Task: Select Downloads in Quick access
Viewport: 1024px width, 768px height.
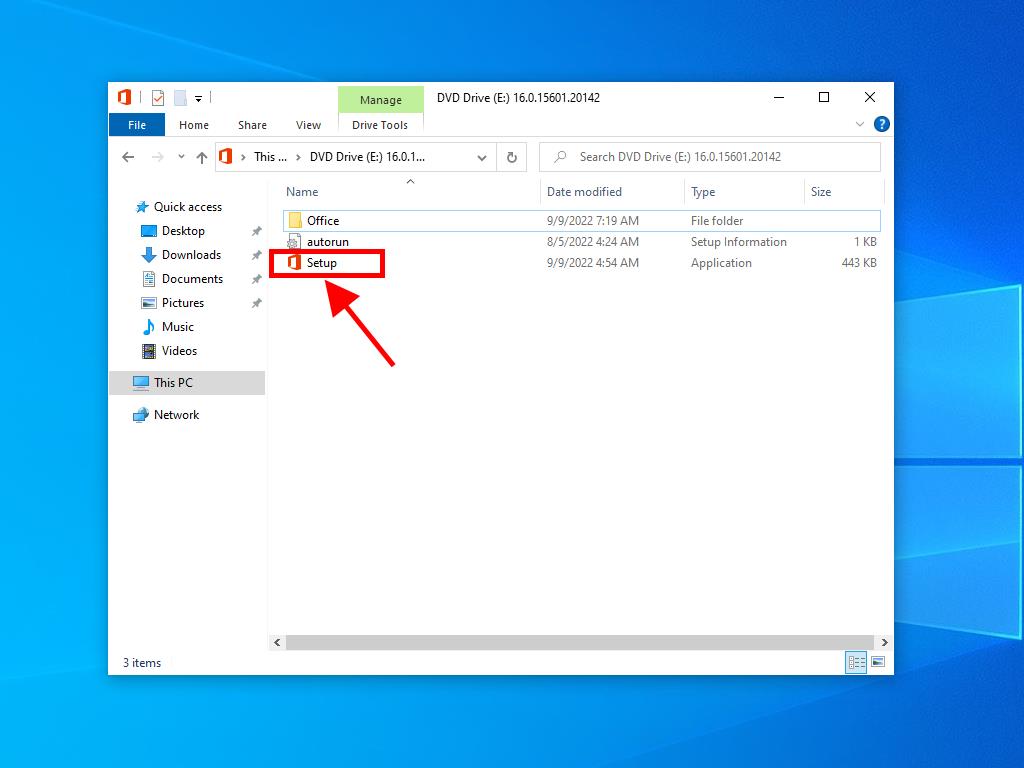Action: 191,255
